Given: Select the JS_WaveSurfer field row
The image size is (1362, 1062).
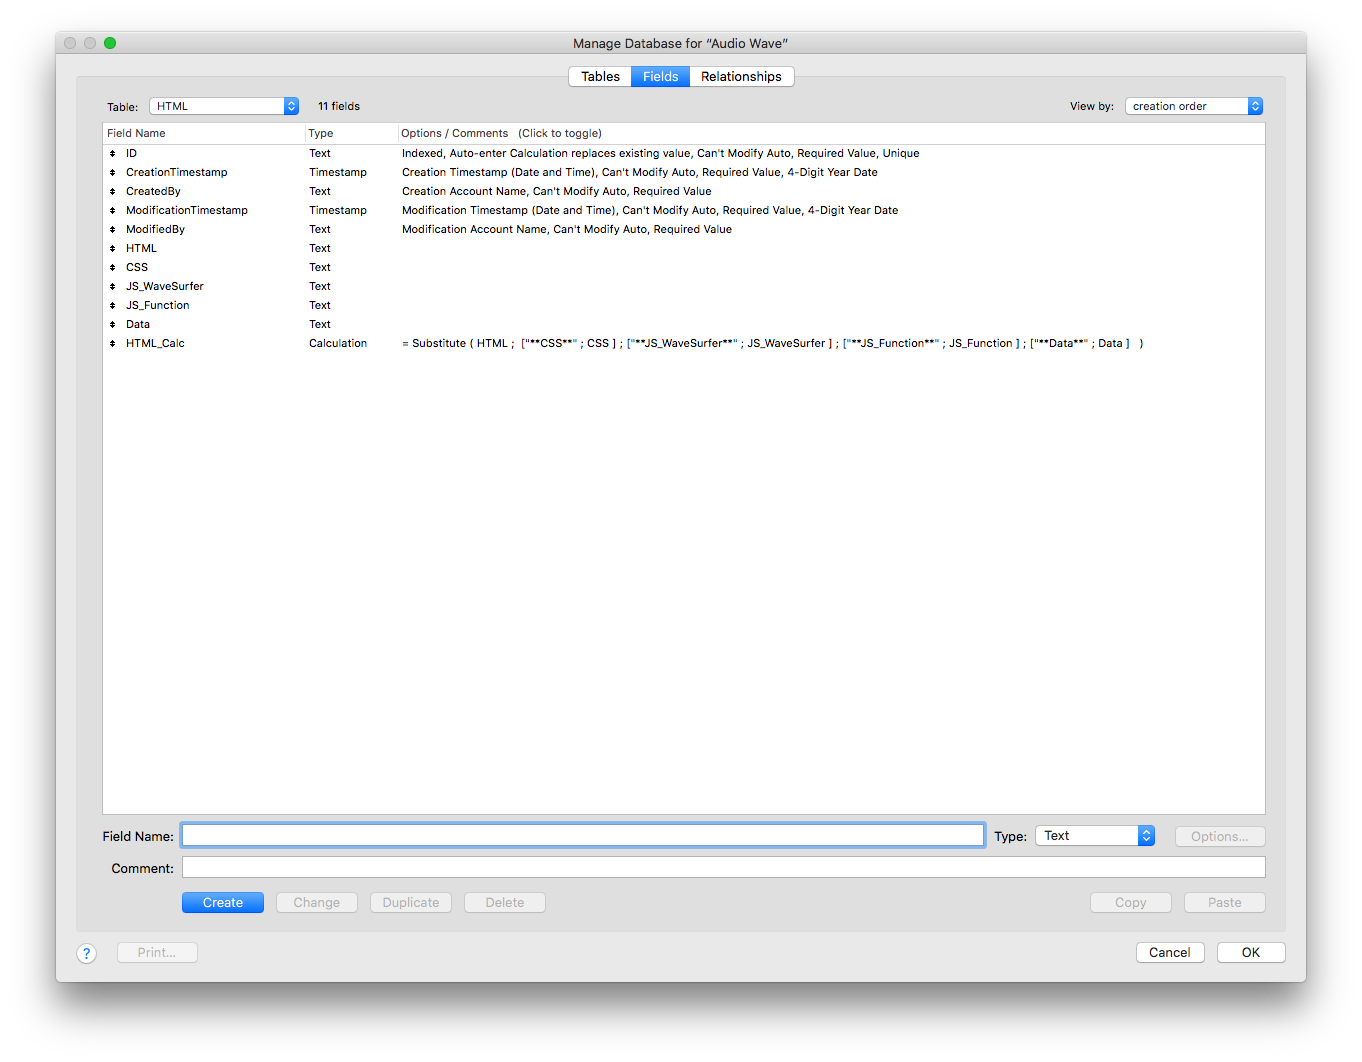Looking at the screenshot, I should coord(684,286).
